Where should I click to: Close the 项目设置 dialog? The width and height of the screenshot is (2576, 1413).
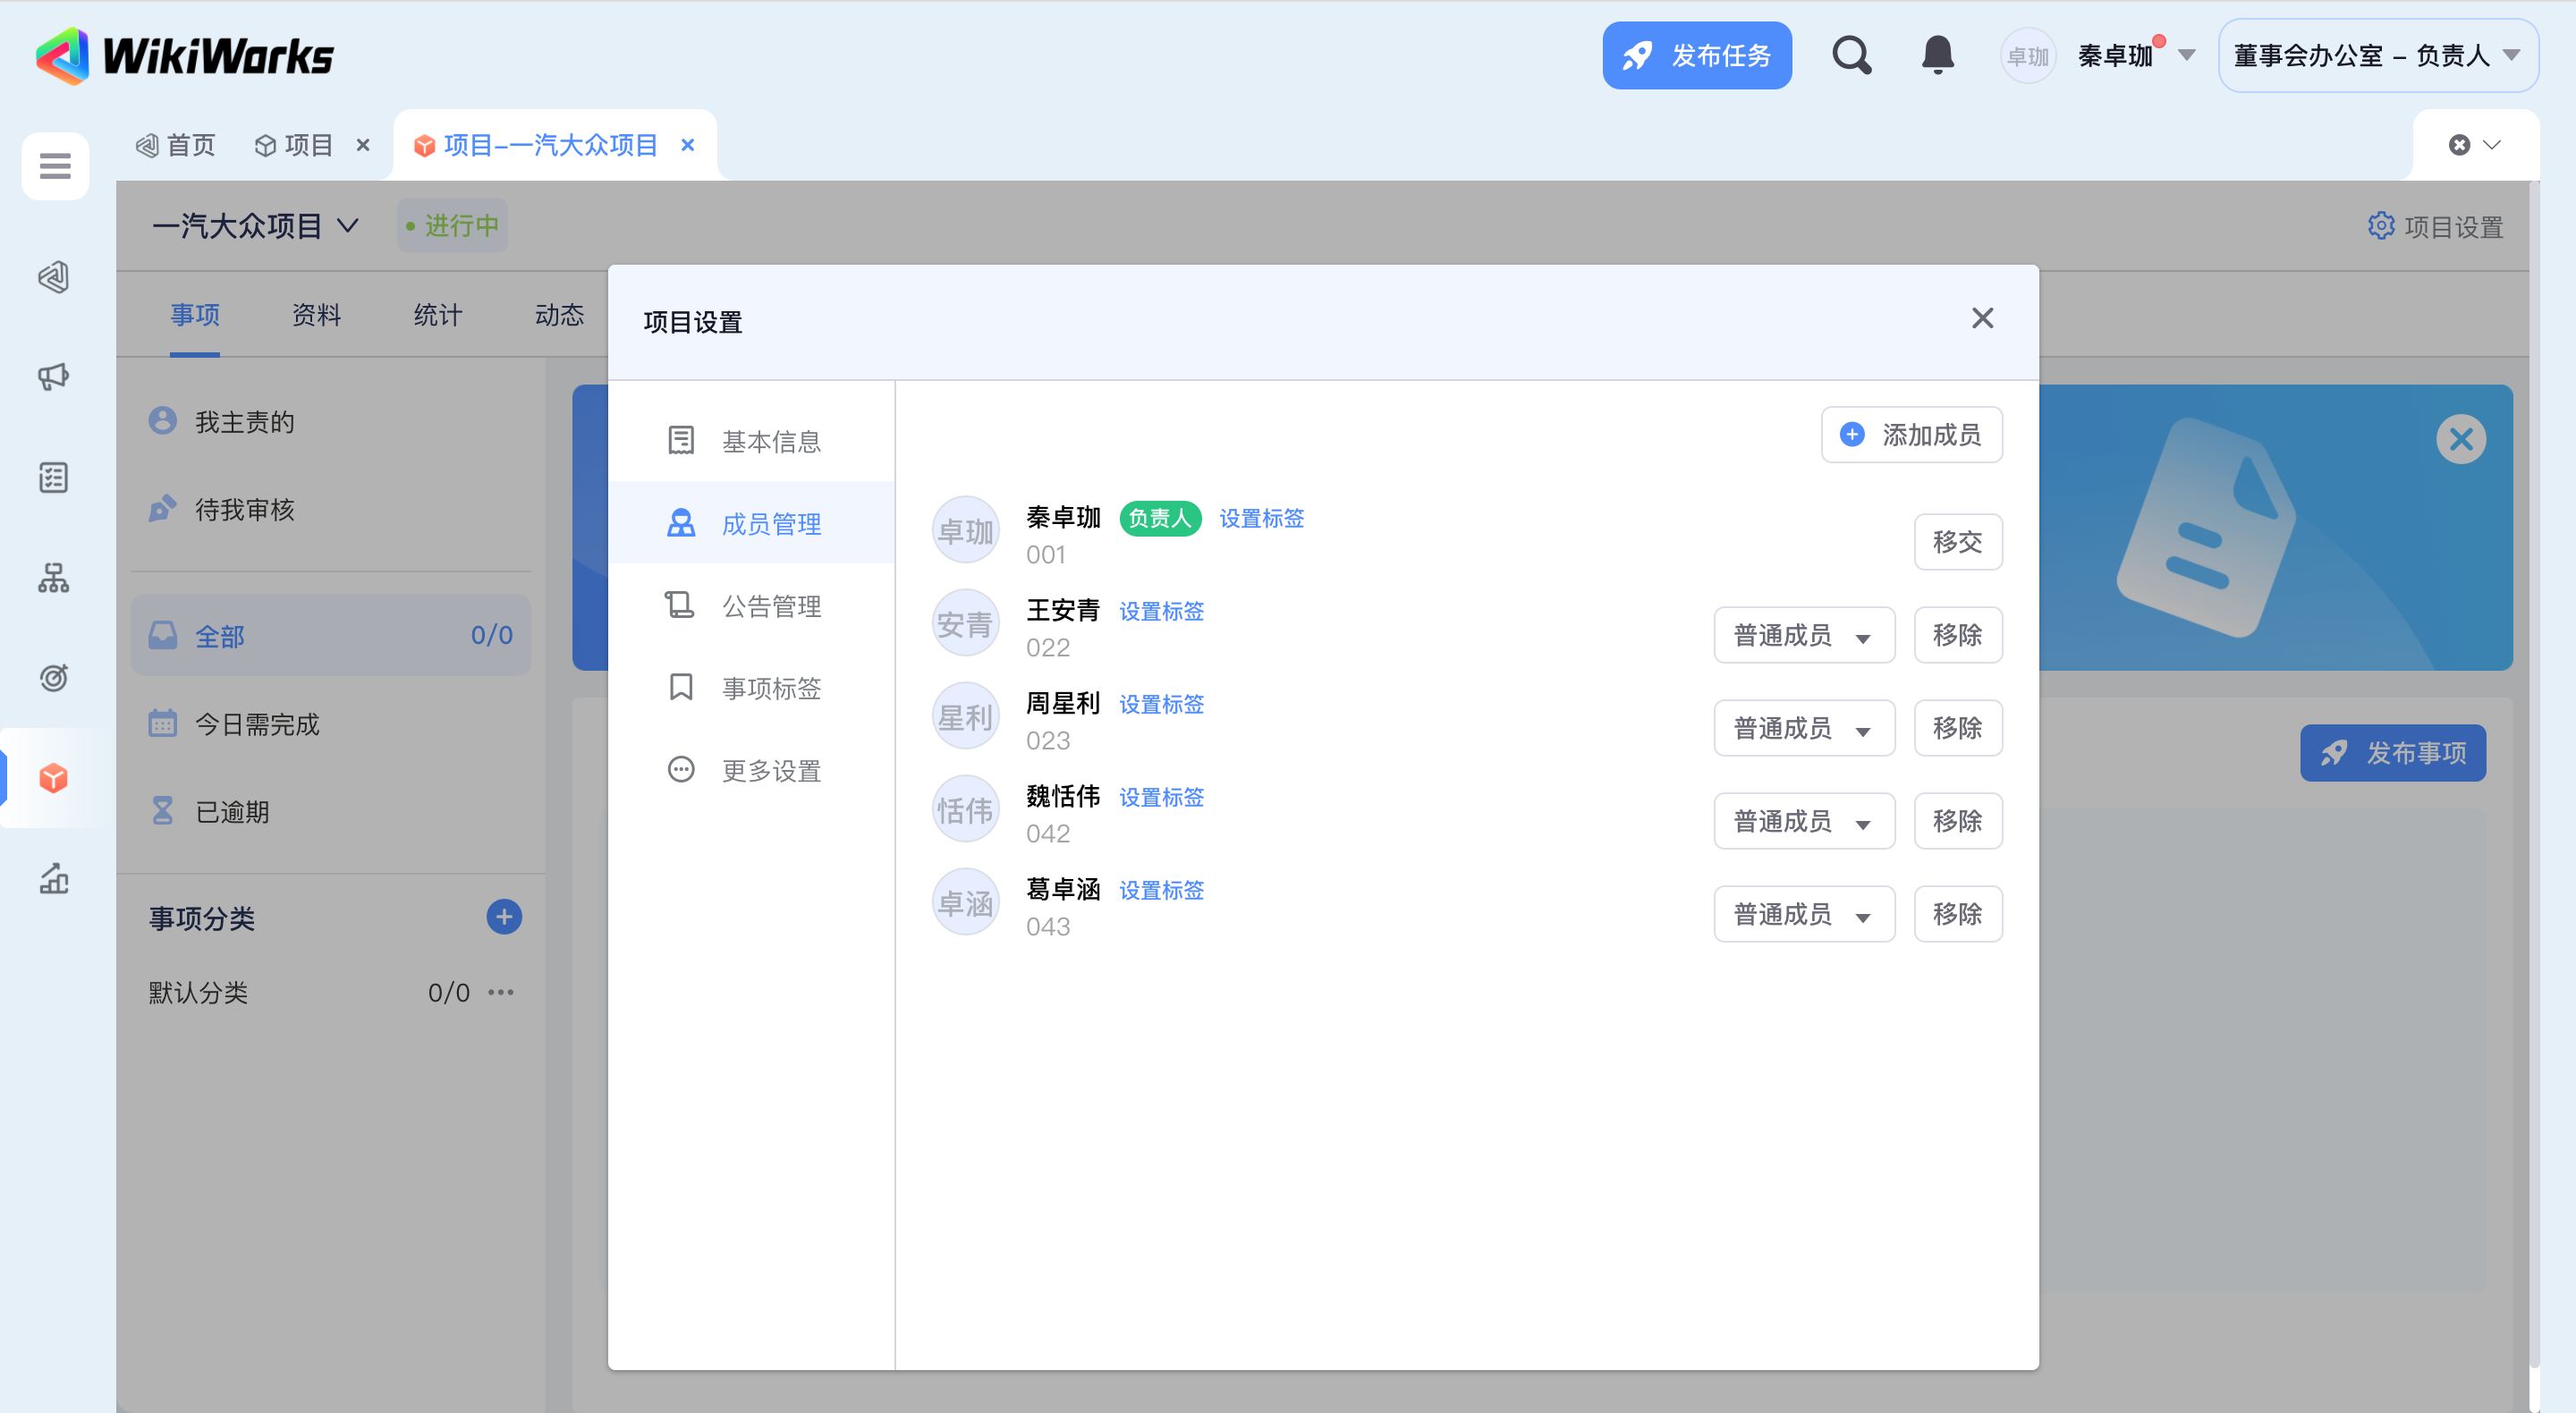[1982, 318]
